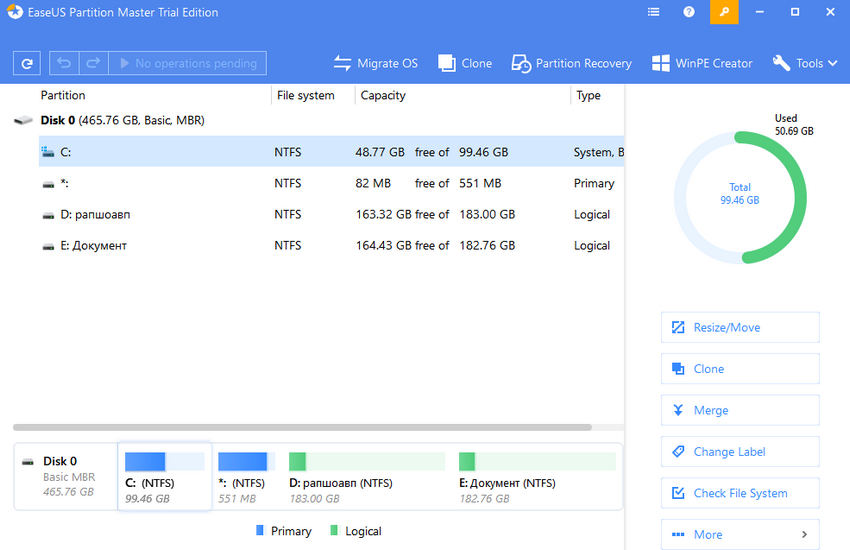Click the Change Label tag icon
Viewport: 850px width, 550px height.
[678, 451]
